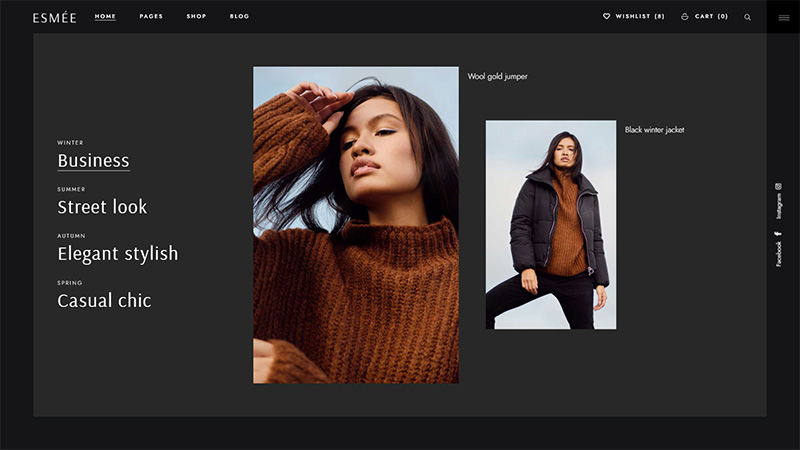Open the large brown sweater photo
The image size is (800, 450).
[x=355, y=225]
